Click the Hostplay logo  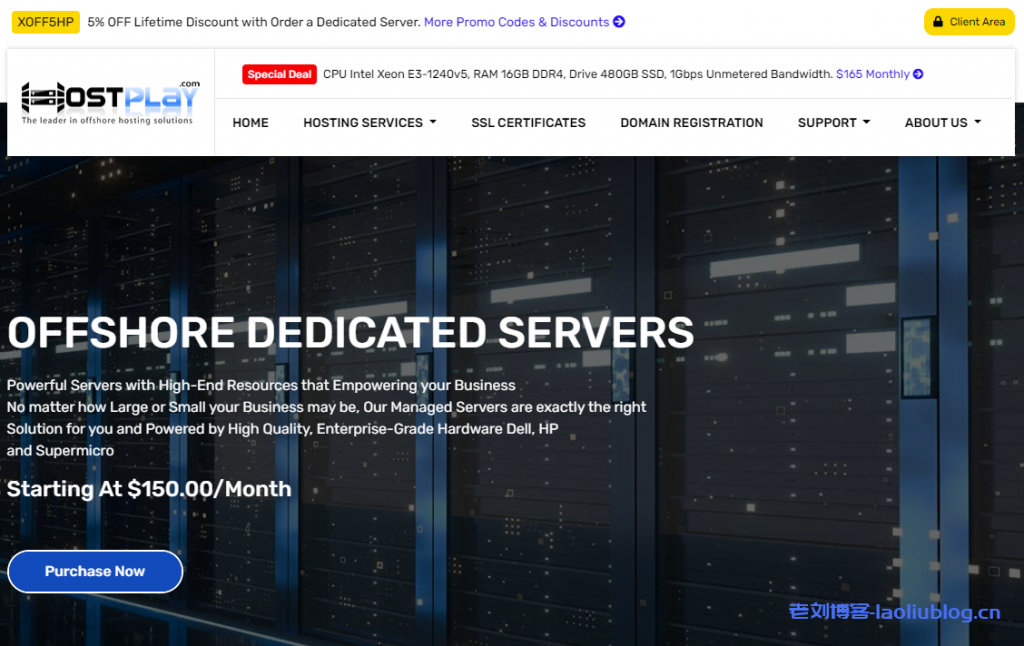click(x=109, y=102)
